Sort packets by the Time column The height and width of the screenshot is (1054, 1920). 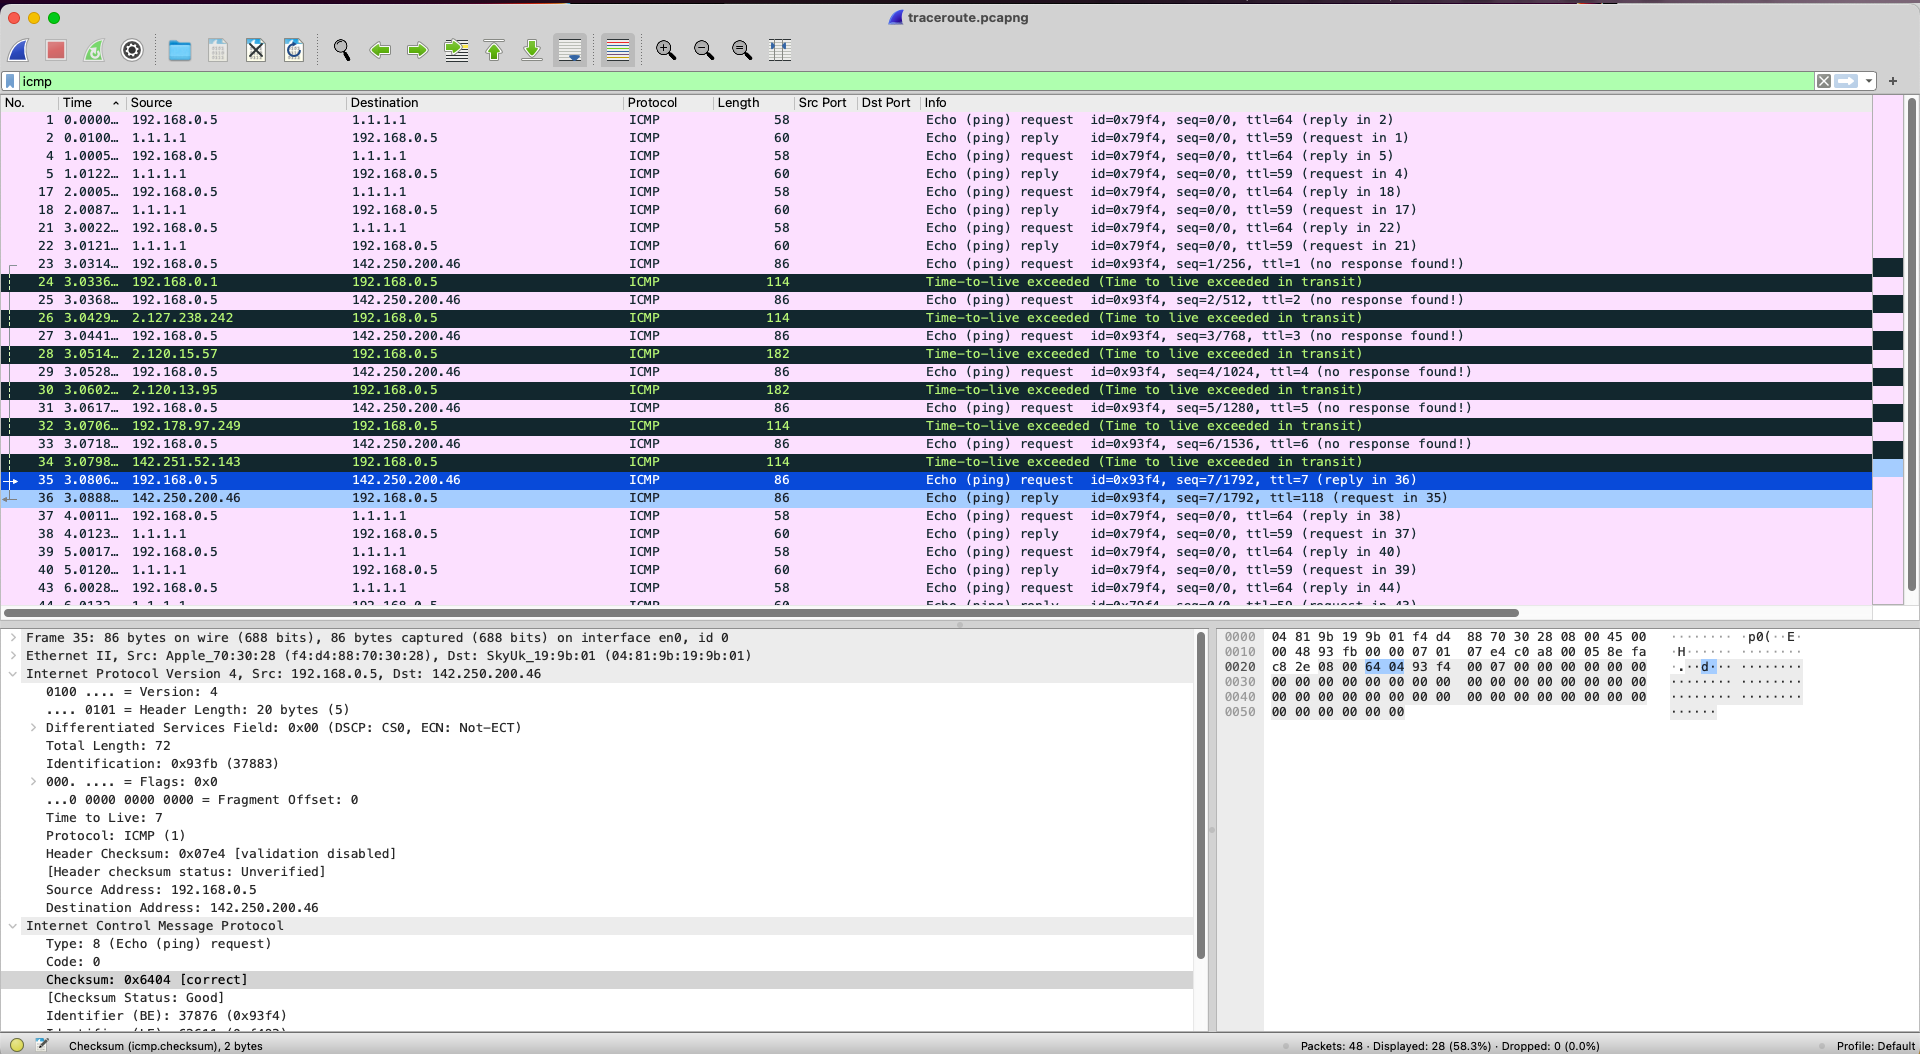tap(91, 102)
